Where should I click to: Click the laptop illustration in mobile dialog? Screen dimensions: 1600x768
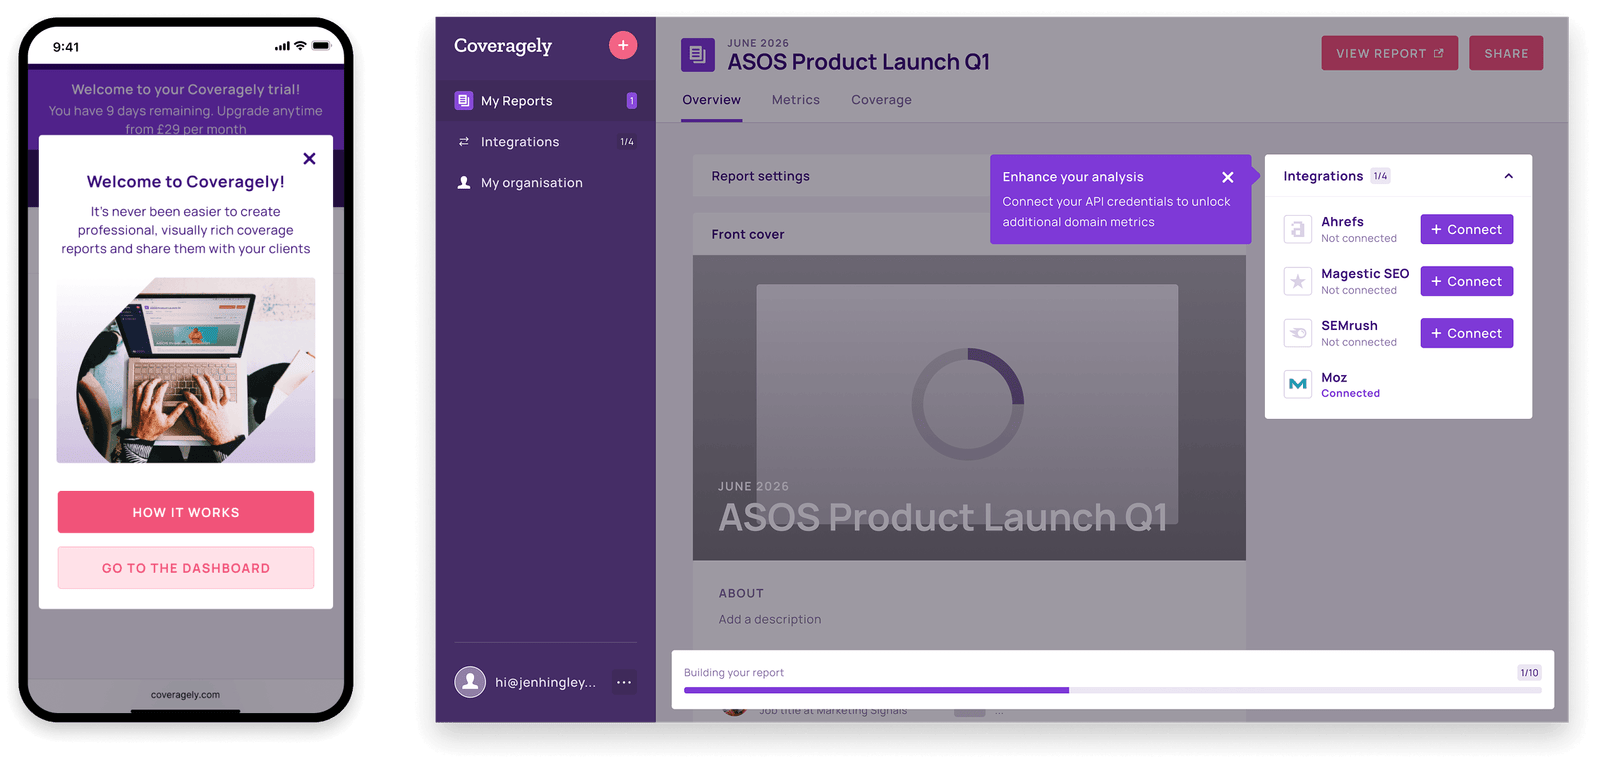[186, 370]
